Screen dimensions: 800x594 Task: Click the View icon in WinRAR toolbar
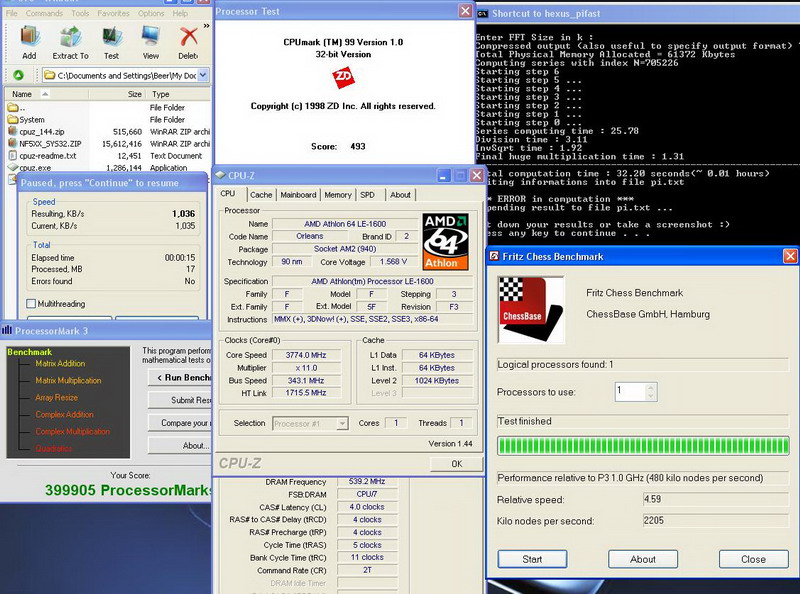pyautogui.click(x=151, y=37)
